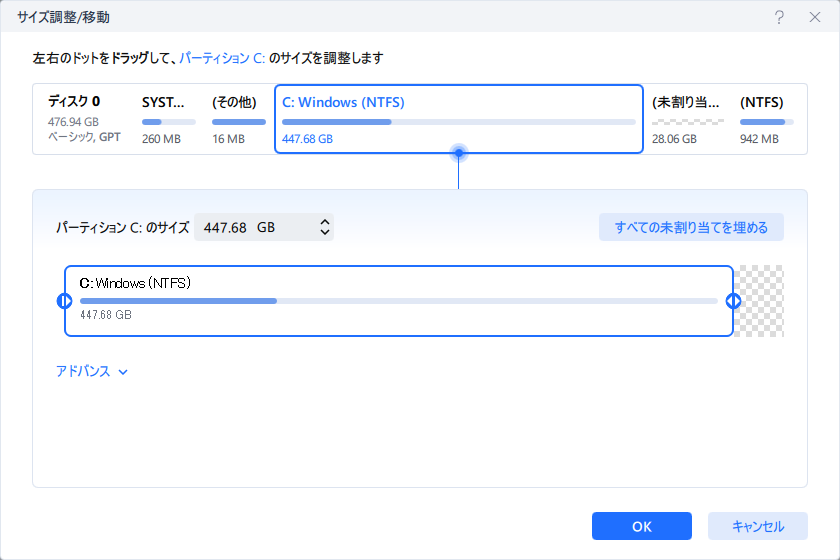Viewport: 840px width, 560px height.
Task: Select the (NTFS) 942 MB partition
Action: tap(766, 120)
